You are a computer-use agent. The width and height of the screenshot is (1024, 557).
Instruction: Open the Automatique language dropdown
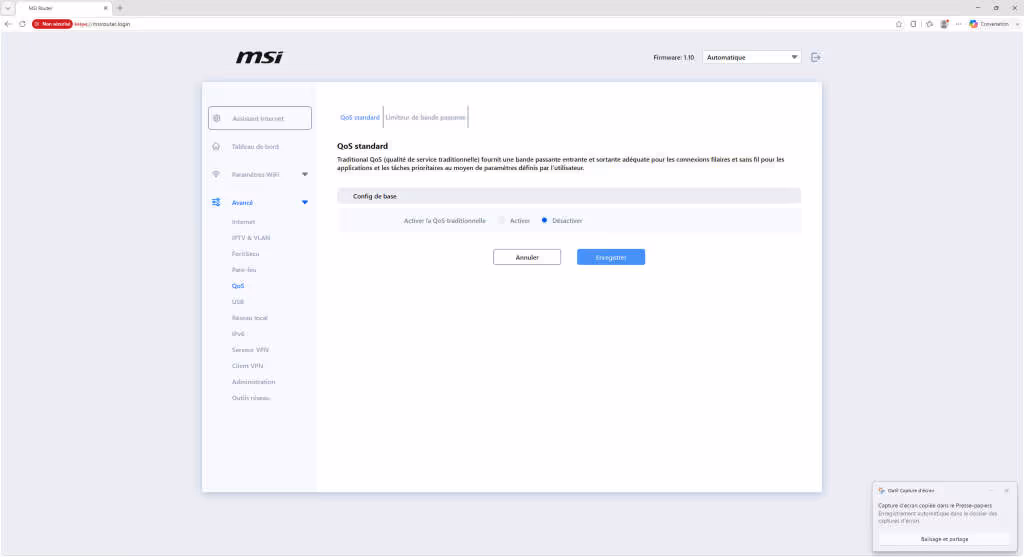pyautogui.click(x=752, y=57)
